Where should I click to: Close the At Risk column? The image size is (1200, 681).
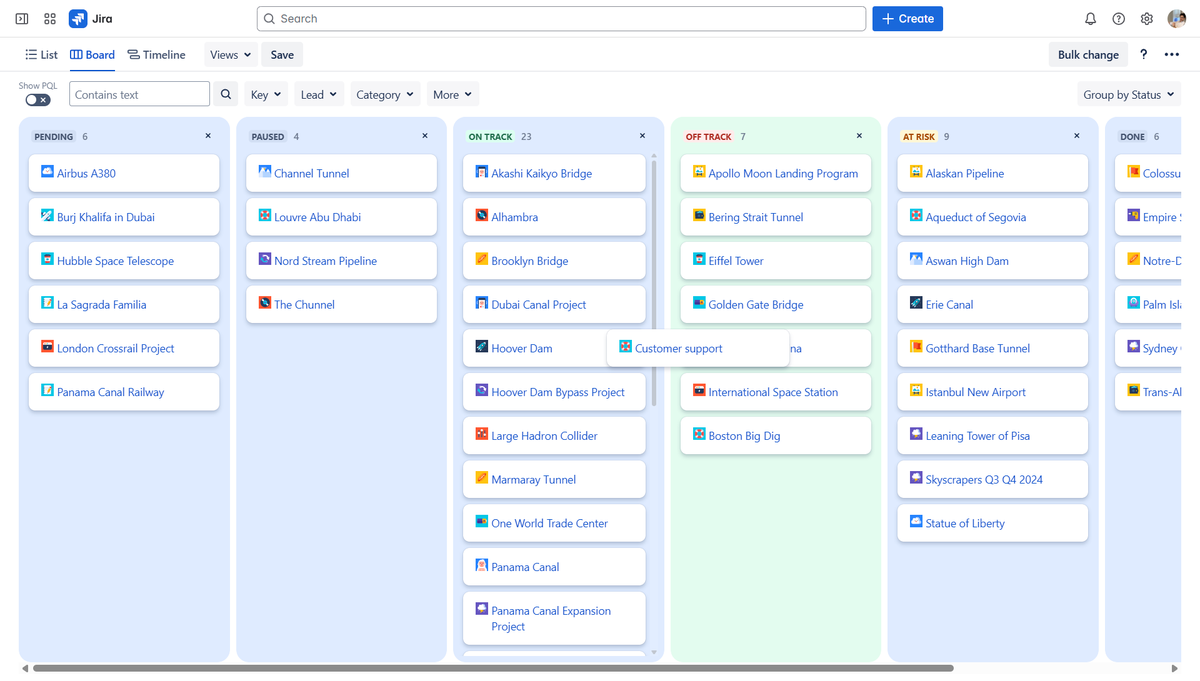(x=1077, y=136)
